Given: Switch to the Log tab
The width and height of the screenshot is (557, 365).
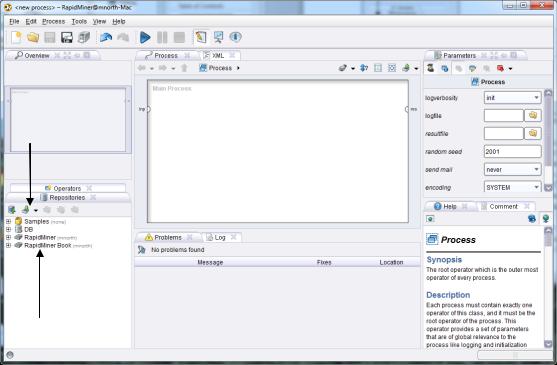Looking at the screenshot, I should [x=220, y=237].
